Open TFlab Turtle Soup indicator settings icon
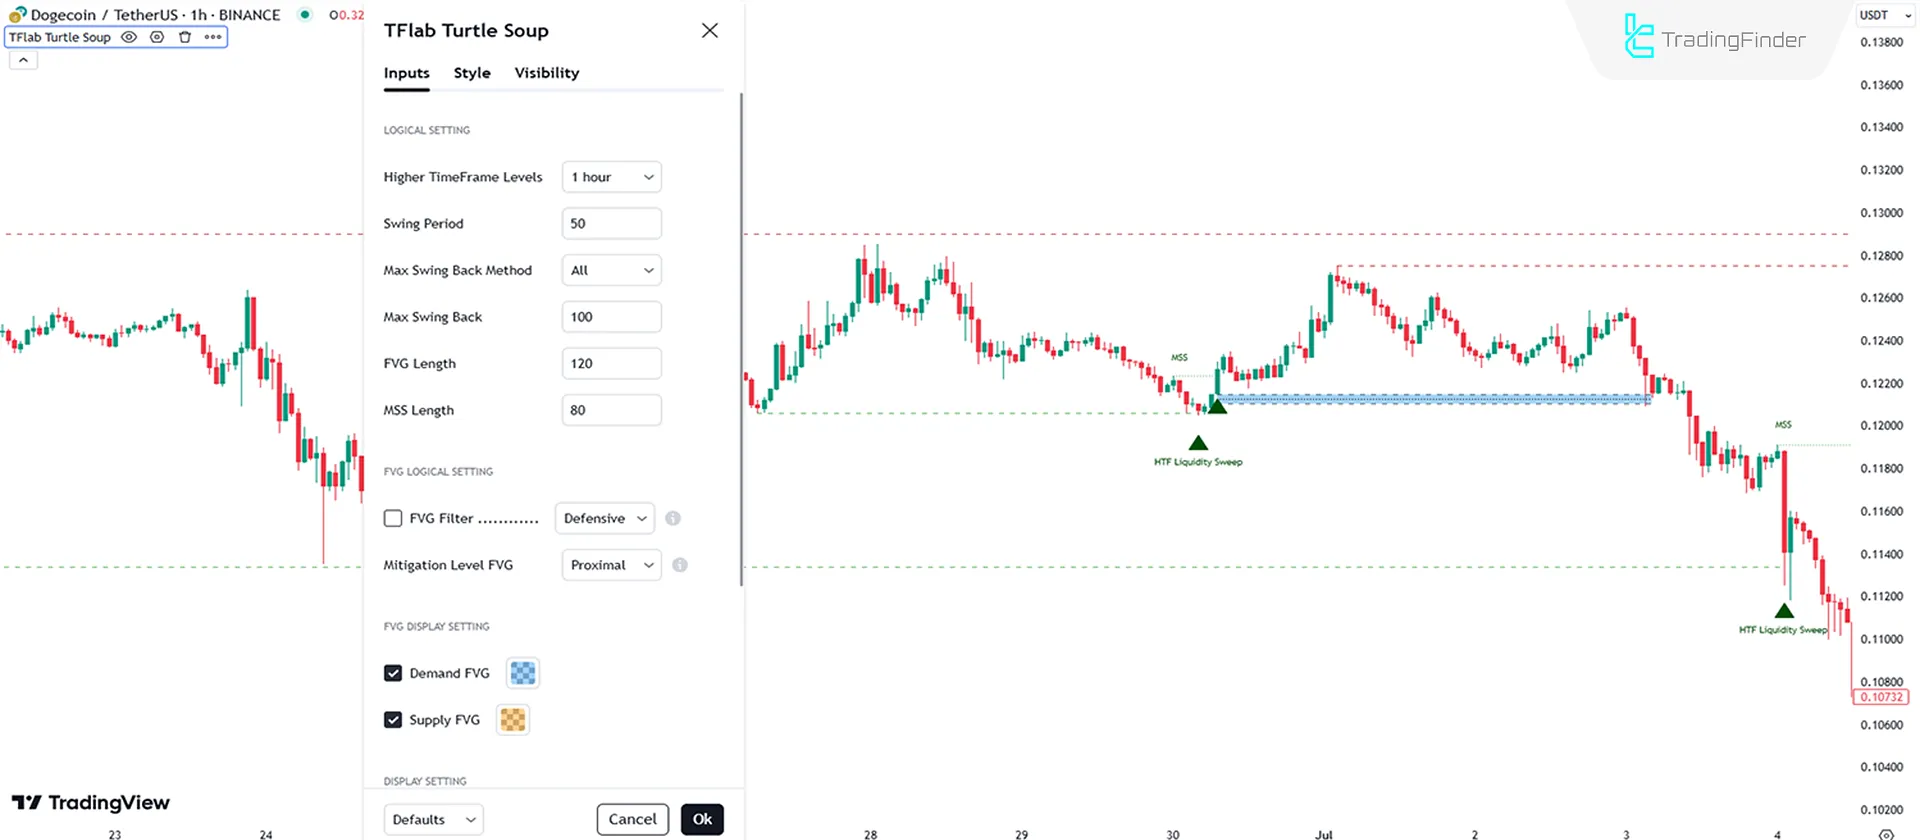This screenshot has height=840, width=1920. pos(157,37)
